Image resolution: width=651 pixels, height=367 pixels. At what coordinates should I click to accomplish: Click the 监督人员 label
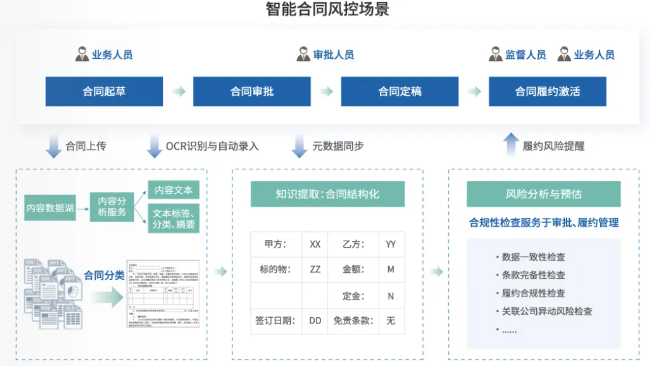pyautogui.click(x=526, y=54)
